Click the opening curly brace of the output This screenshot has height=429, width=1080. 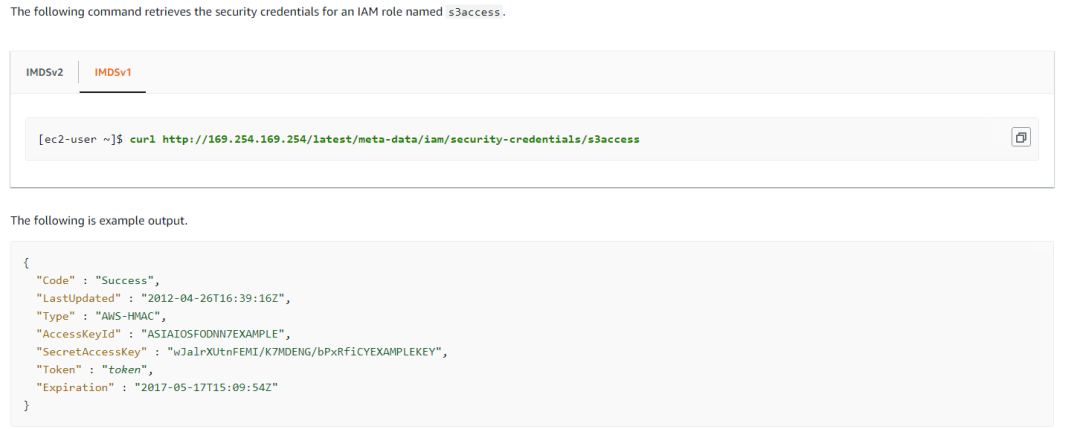click(x=26, y=263)
